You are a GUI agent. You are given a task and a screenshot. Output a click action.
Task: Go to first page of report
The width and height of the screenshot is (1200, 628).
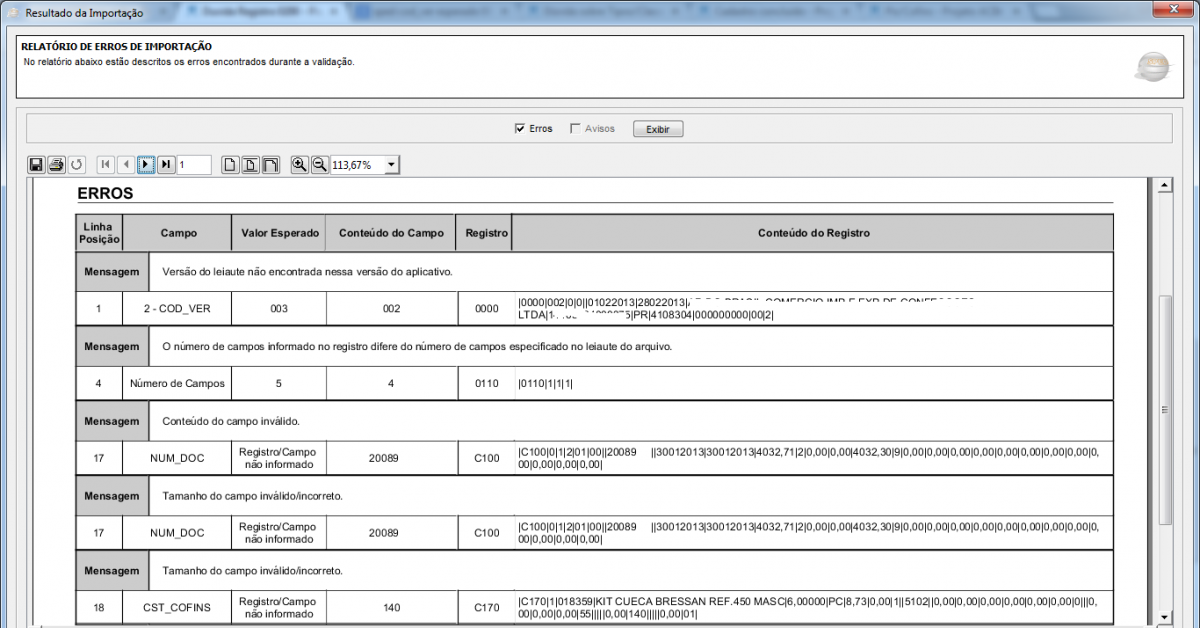(106, 164)
